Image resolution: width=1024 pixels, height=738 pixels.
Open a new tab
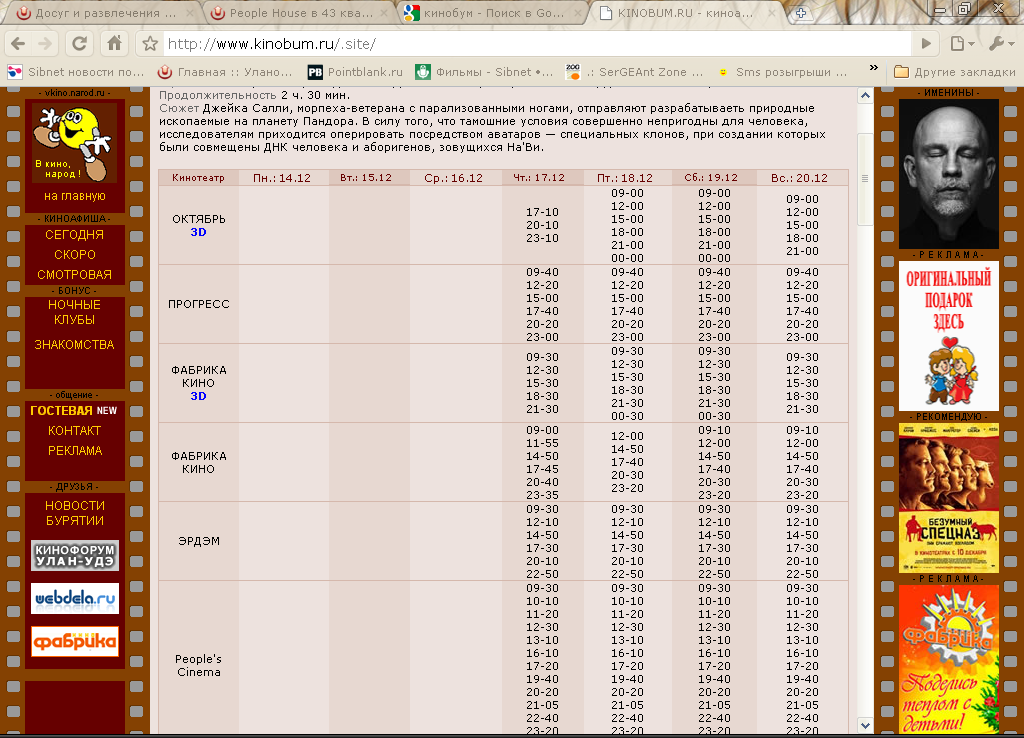point(801,14)
